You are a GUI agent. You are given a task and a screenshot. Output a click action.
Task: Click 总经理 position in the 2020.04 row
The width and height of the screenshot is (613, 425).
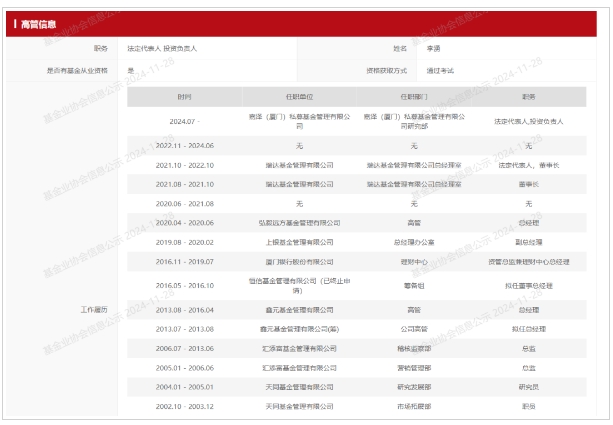(x=529, y=223)
